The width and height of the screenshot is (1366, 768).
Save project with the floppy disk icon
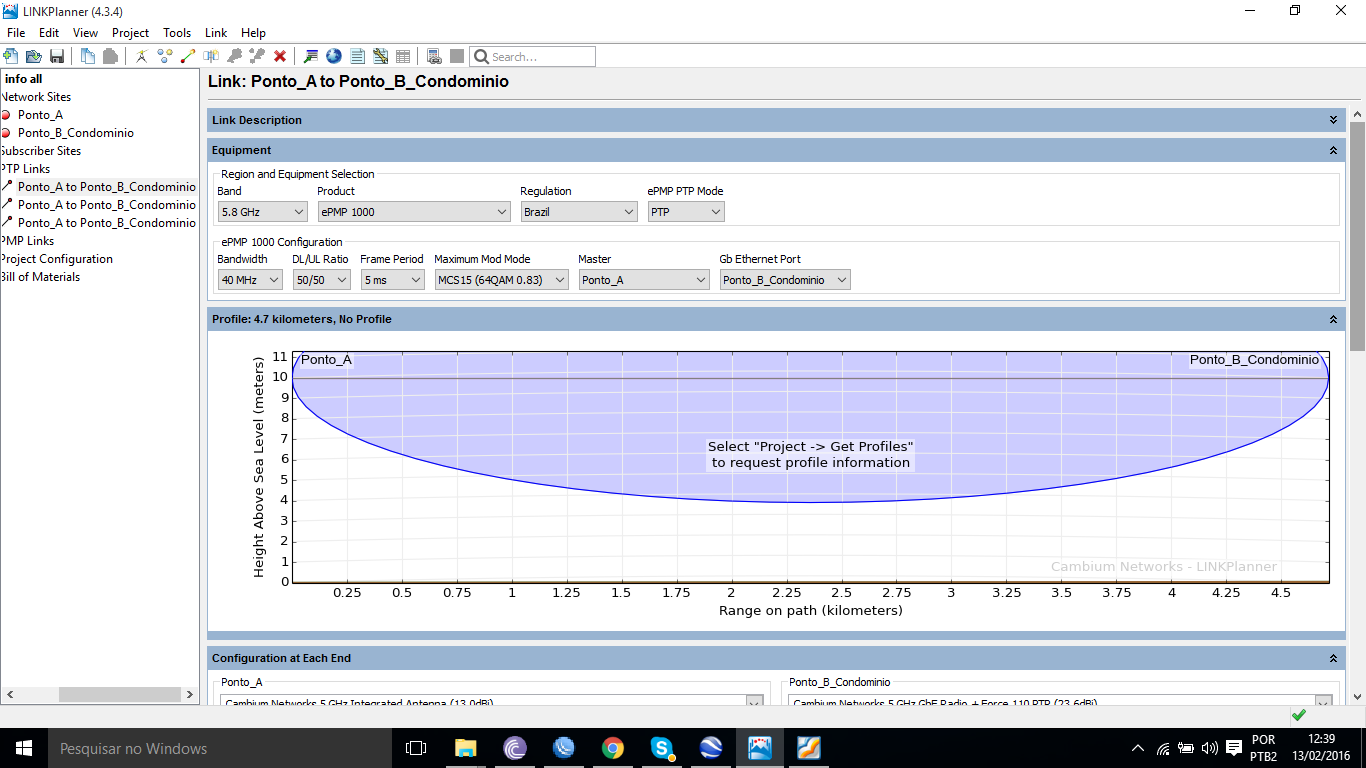56,57
